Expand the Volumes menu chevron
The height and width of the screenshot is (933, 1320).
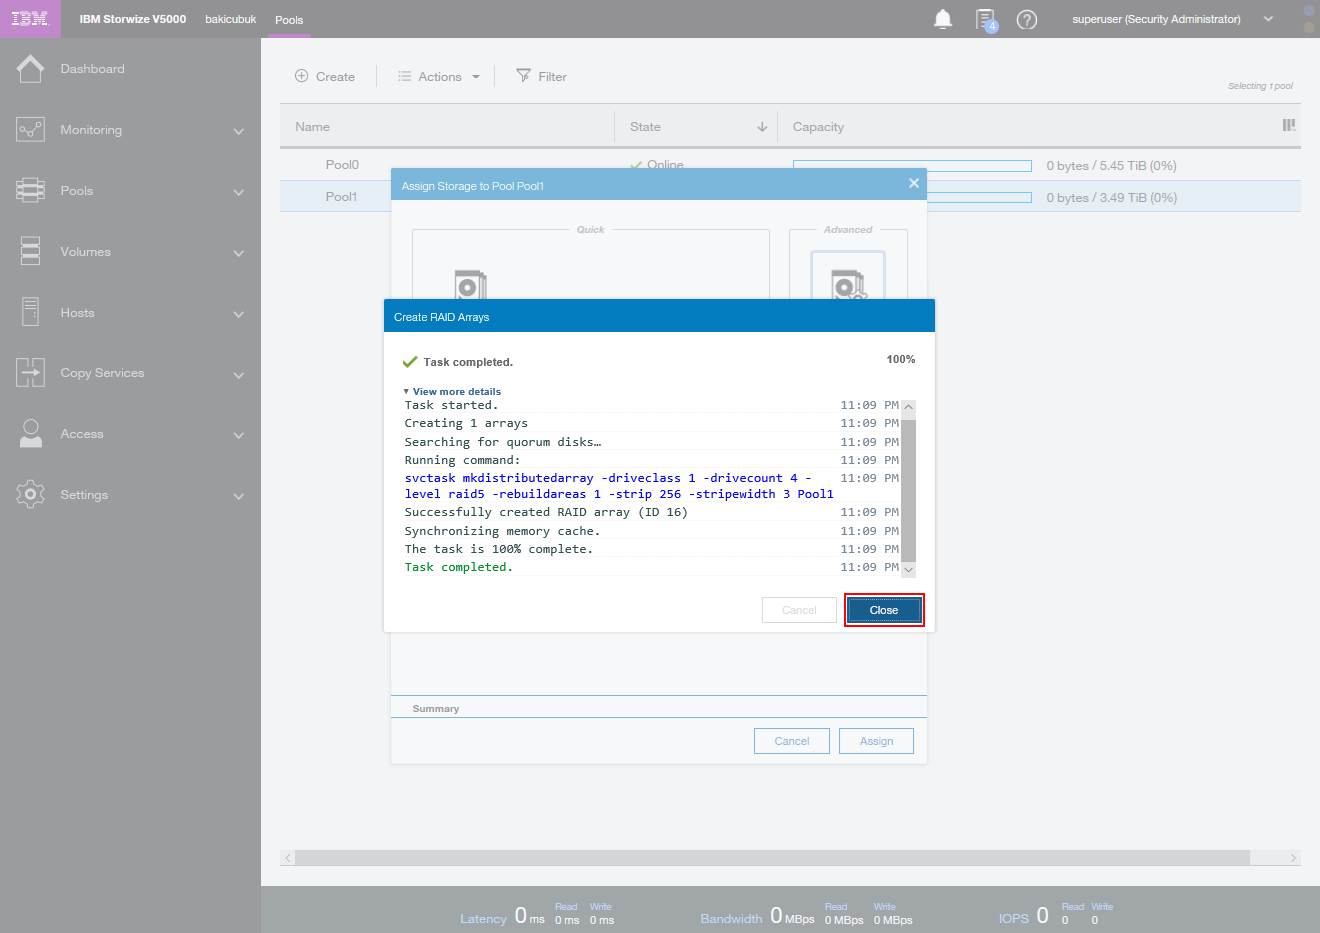click(238, 253)
